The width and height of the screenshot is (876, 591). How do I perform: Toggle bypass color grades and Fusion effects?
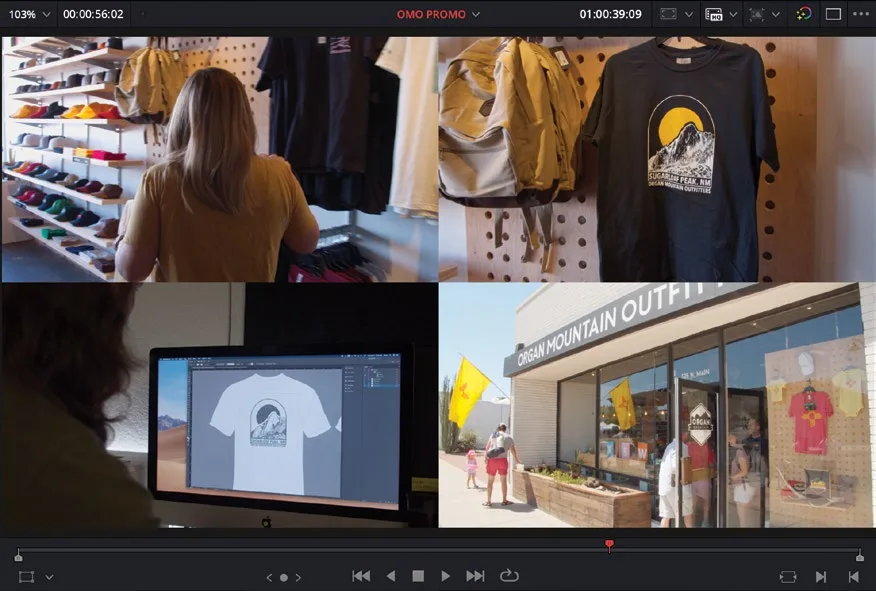click(x=803, y=14)
